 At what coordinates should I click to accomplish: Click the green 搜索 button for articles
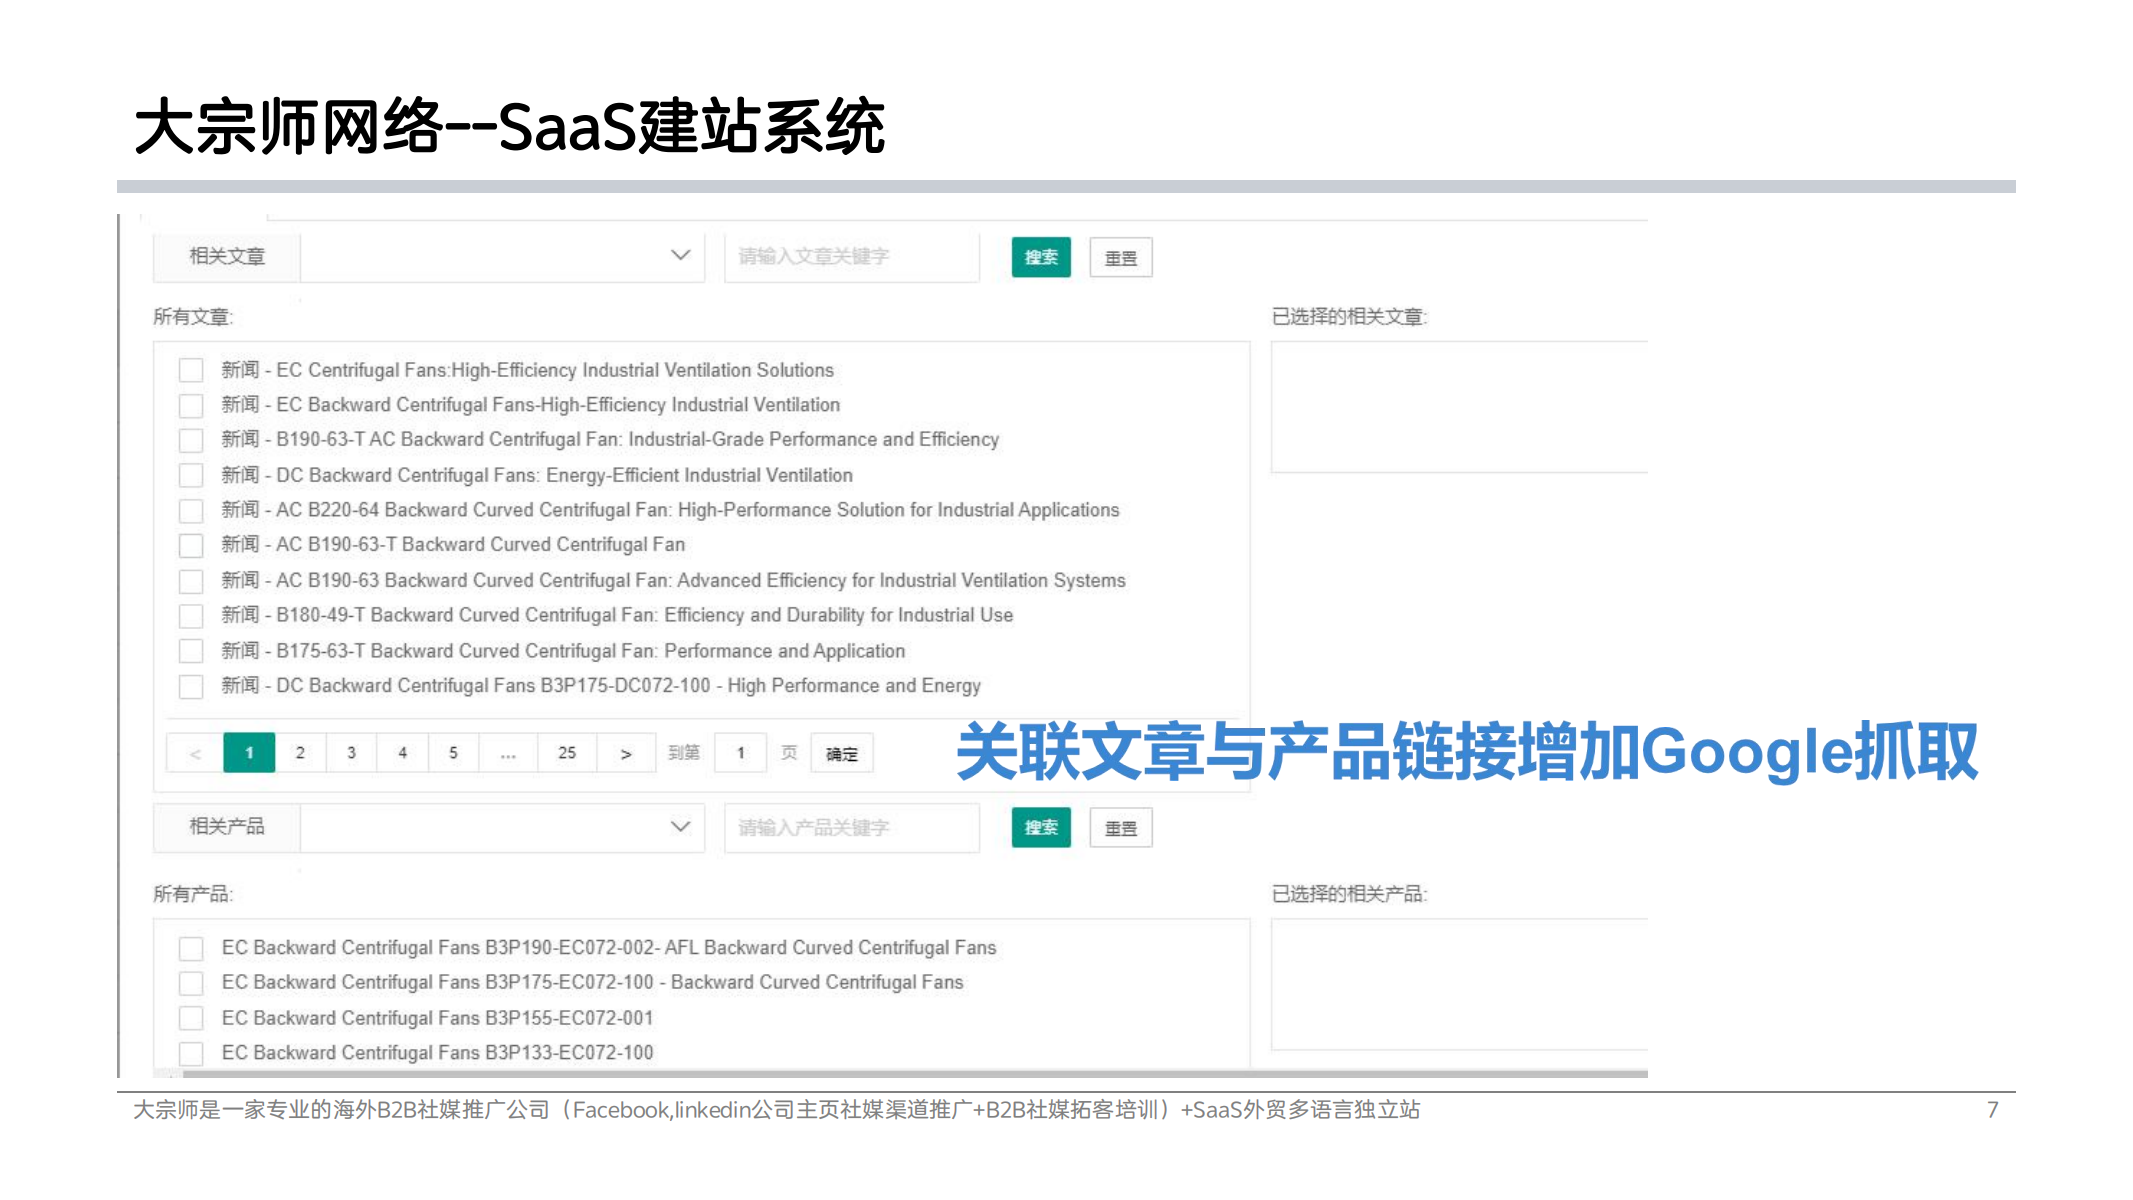click(x=1041, y=257)
